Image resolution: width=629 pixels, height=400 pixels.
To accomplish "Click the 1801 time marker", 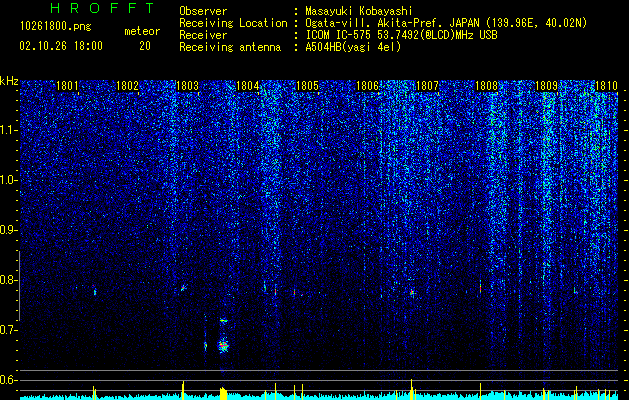I will coord(67,86).
